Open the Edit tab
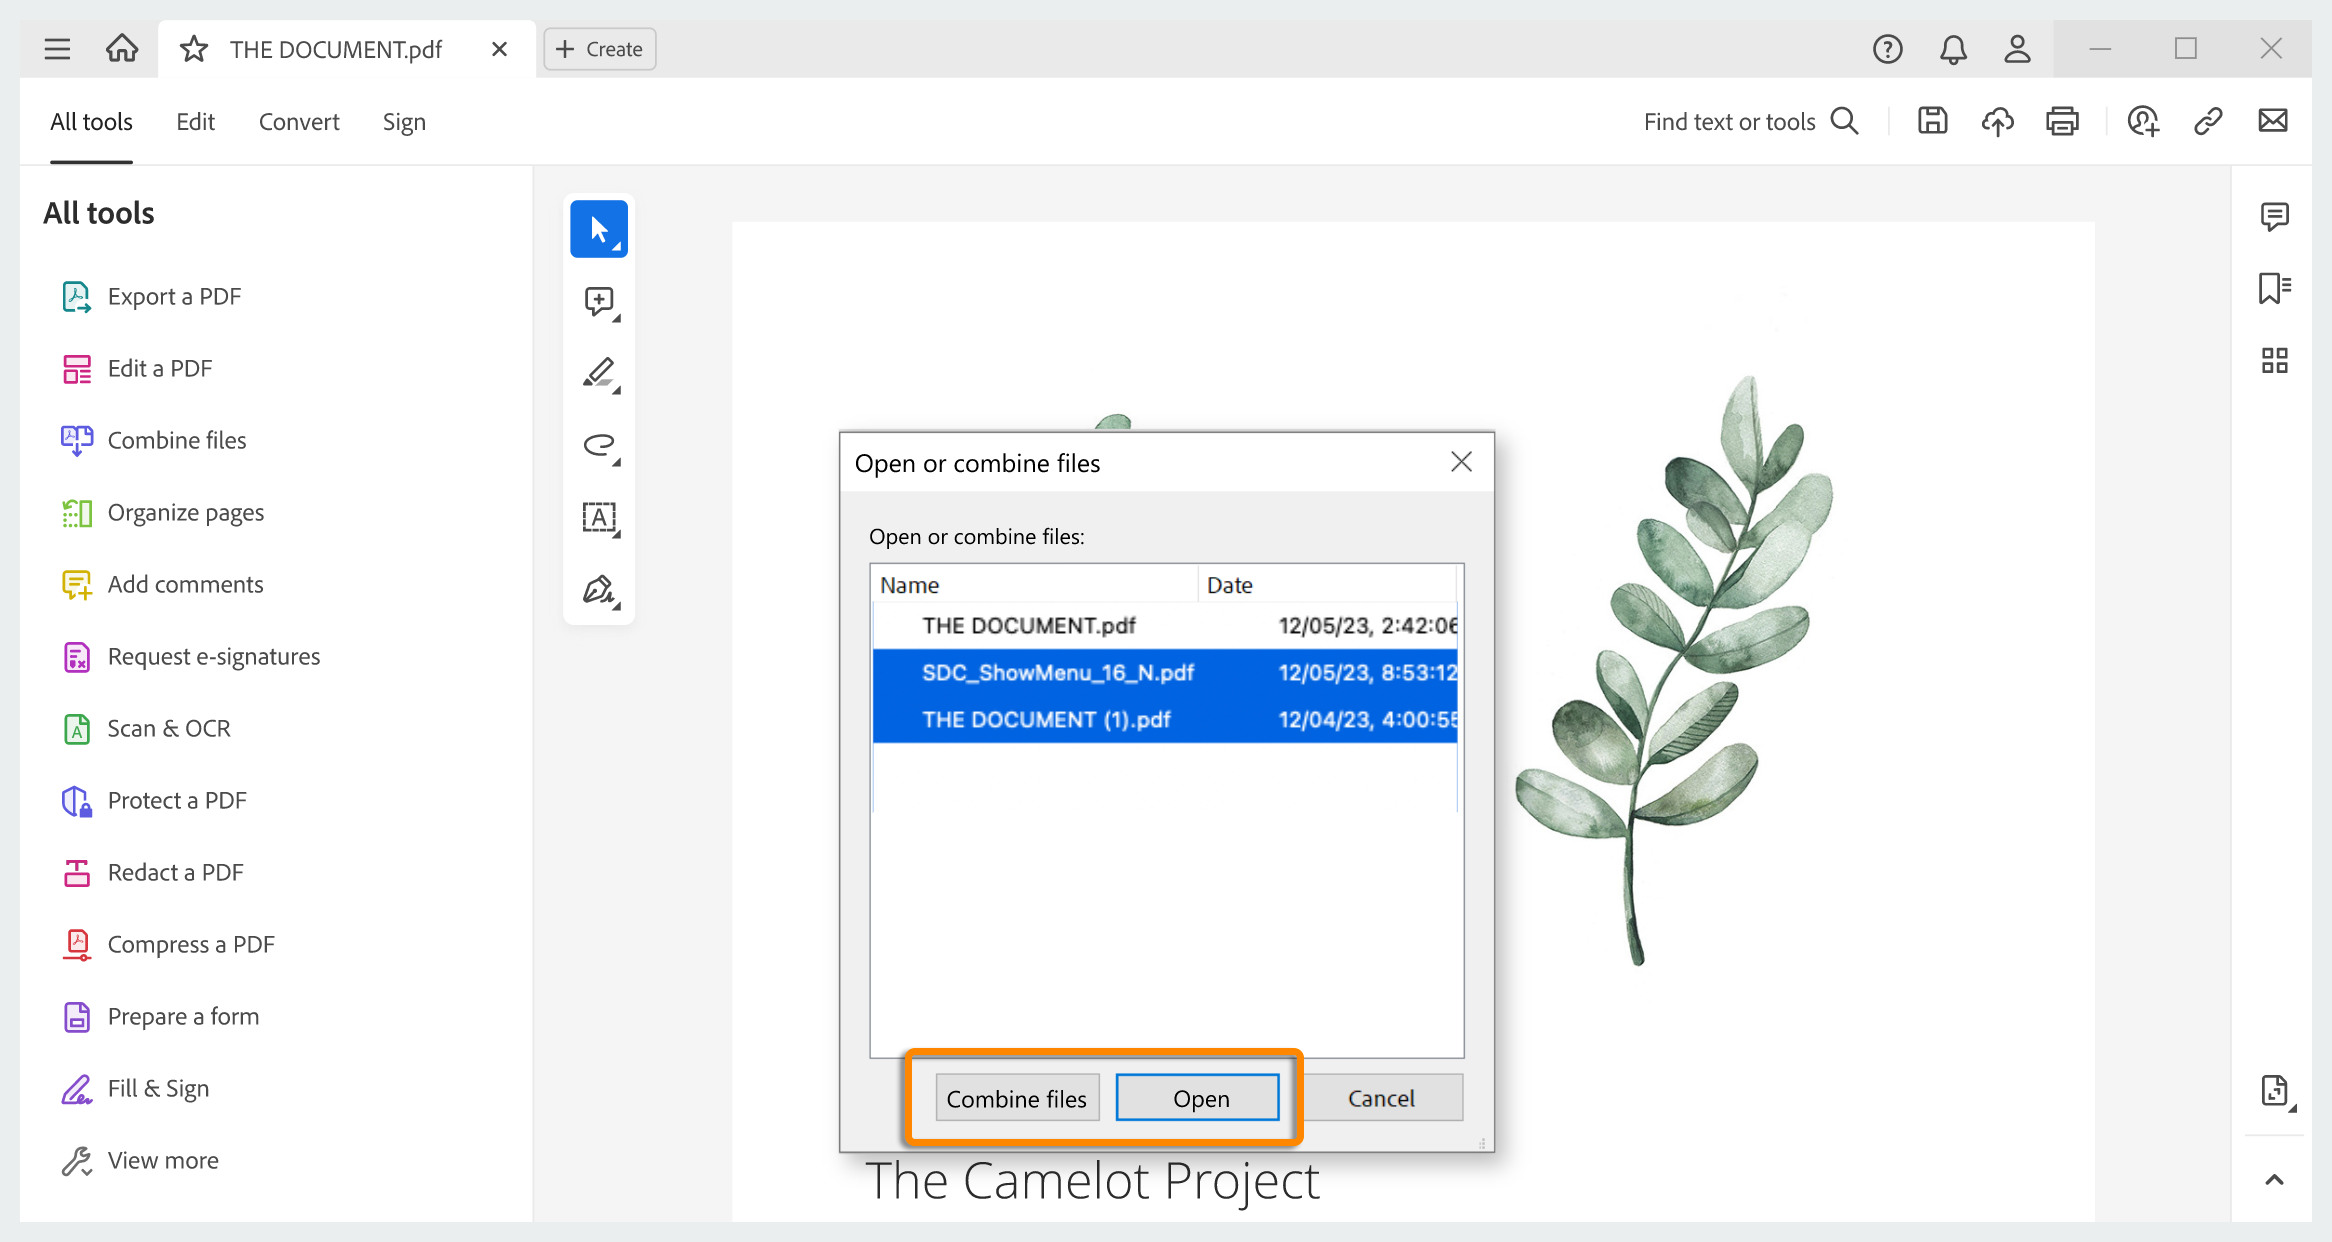The image size is (2332, 1242). [x=195, y=122]
